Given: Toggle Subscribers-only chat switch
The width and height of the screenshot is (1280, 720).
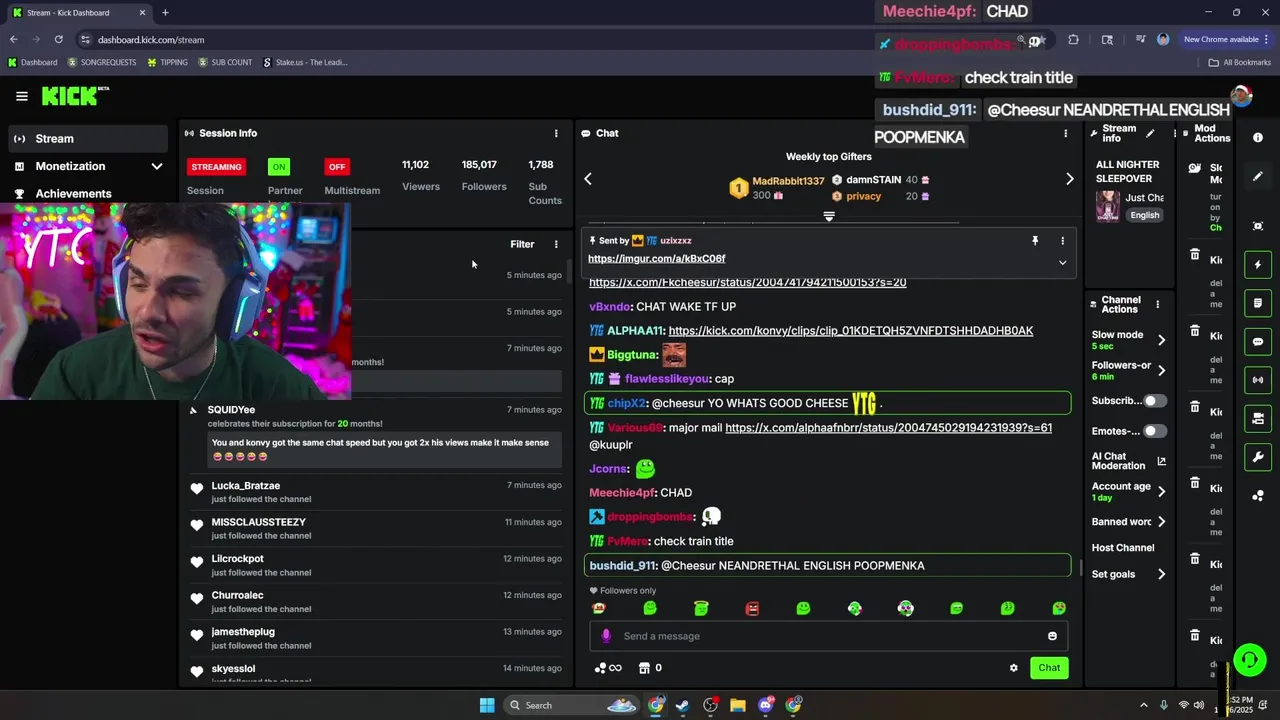Looking at the screenshot, I should pos(1155,401).
